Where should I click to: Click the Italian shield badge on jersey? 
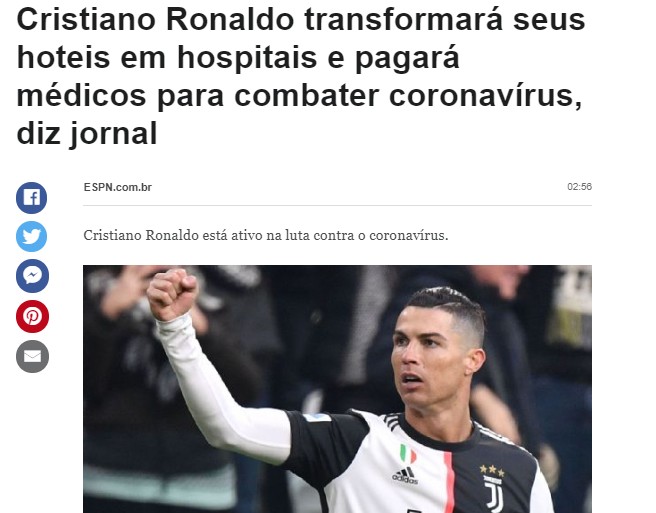pyautogui.click(x=407, y=454)
